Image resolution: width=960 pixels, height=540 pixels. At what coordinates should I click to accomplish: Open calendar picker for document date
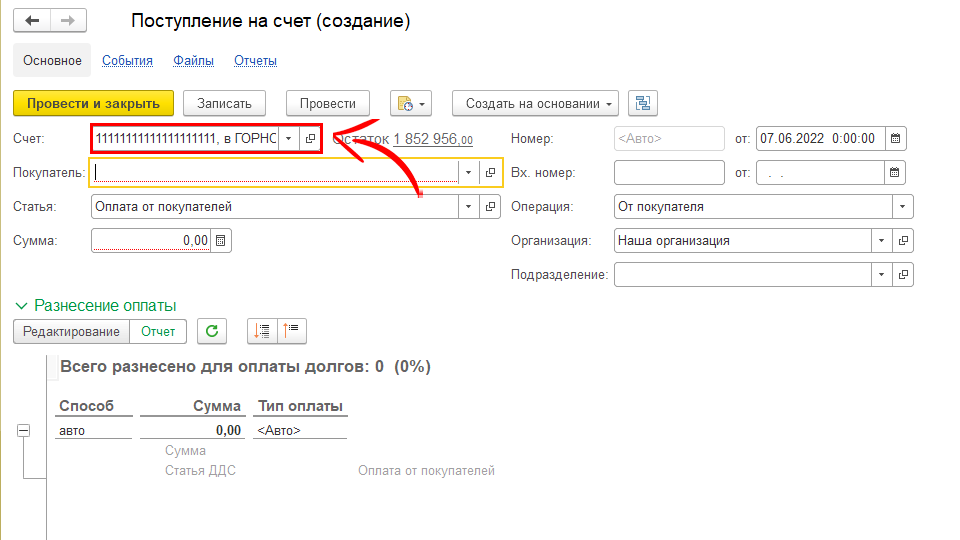click(896, 138)
